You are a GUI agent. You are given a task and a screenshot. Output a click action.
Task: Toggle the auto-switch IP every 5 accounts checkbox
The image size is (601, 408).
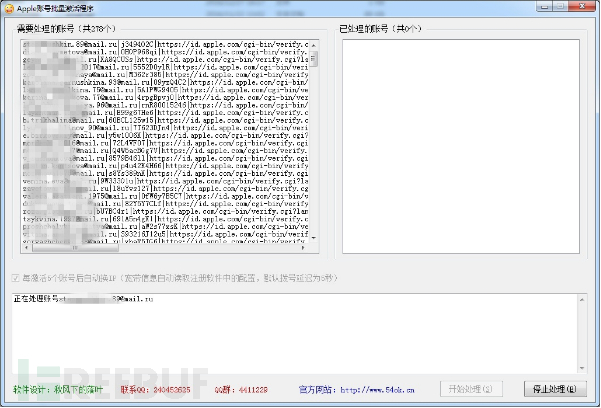point(15,278)
